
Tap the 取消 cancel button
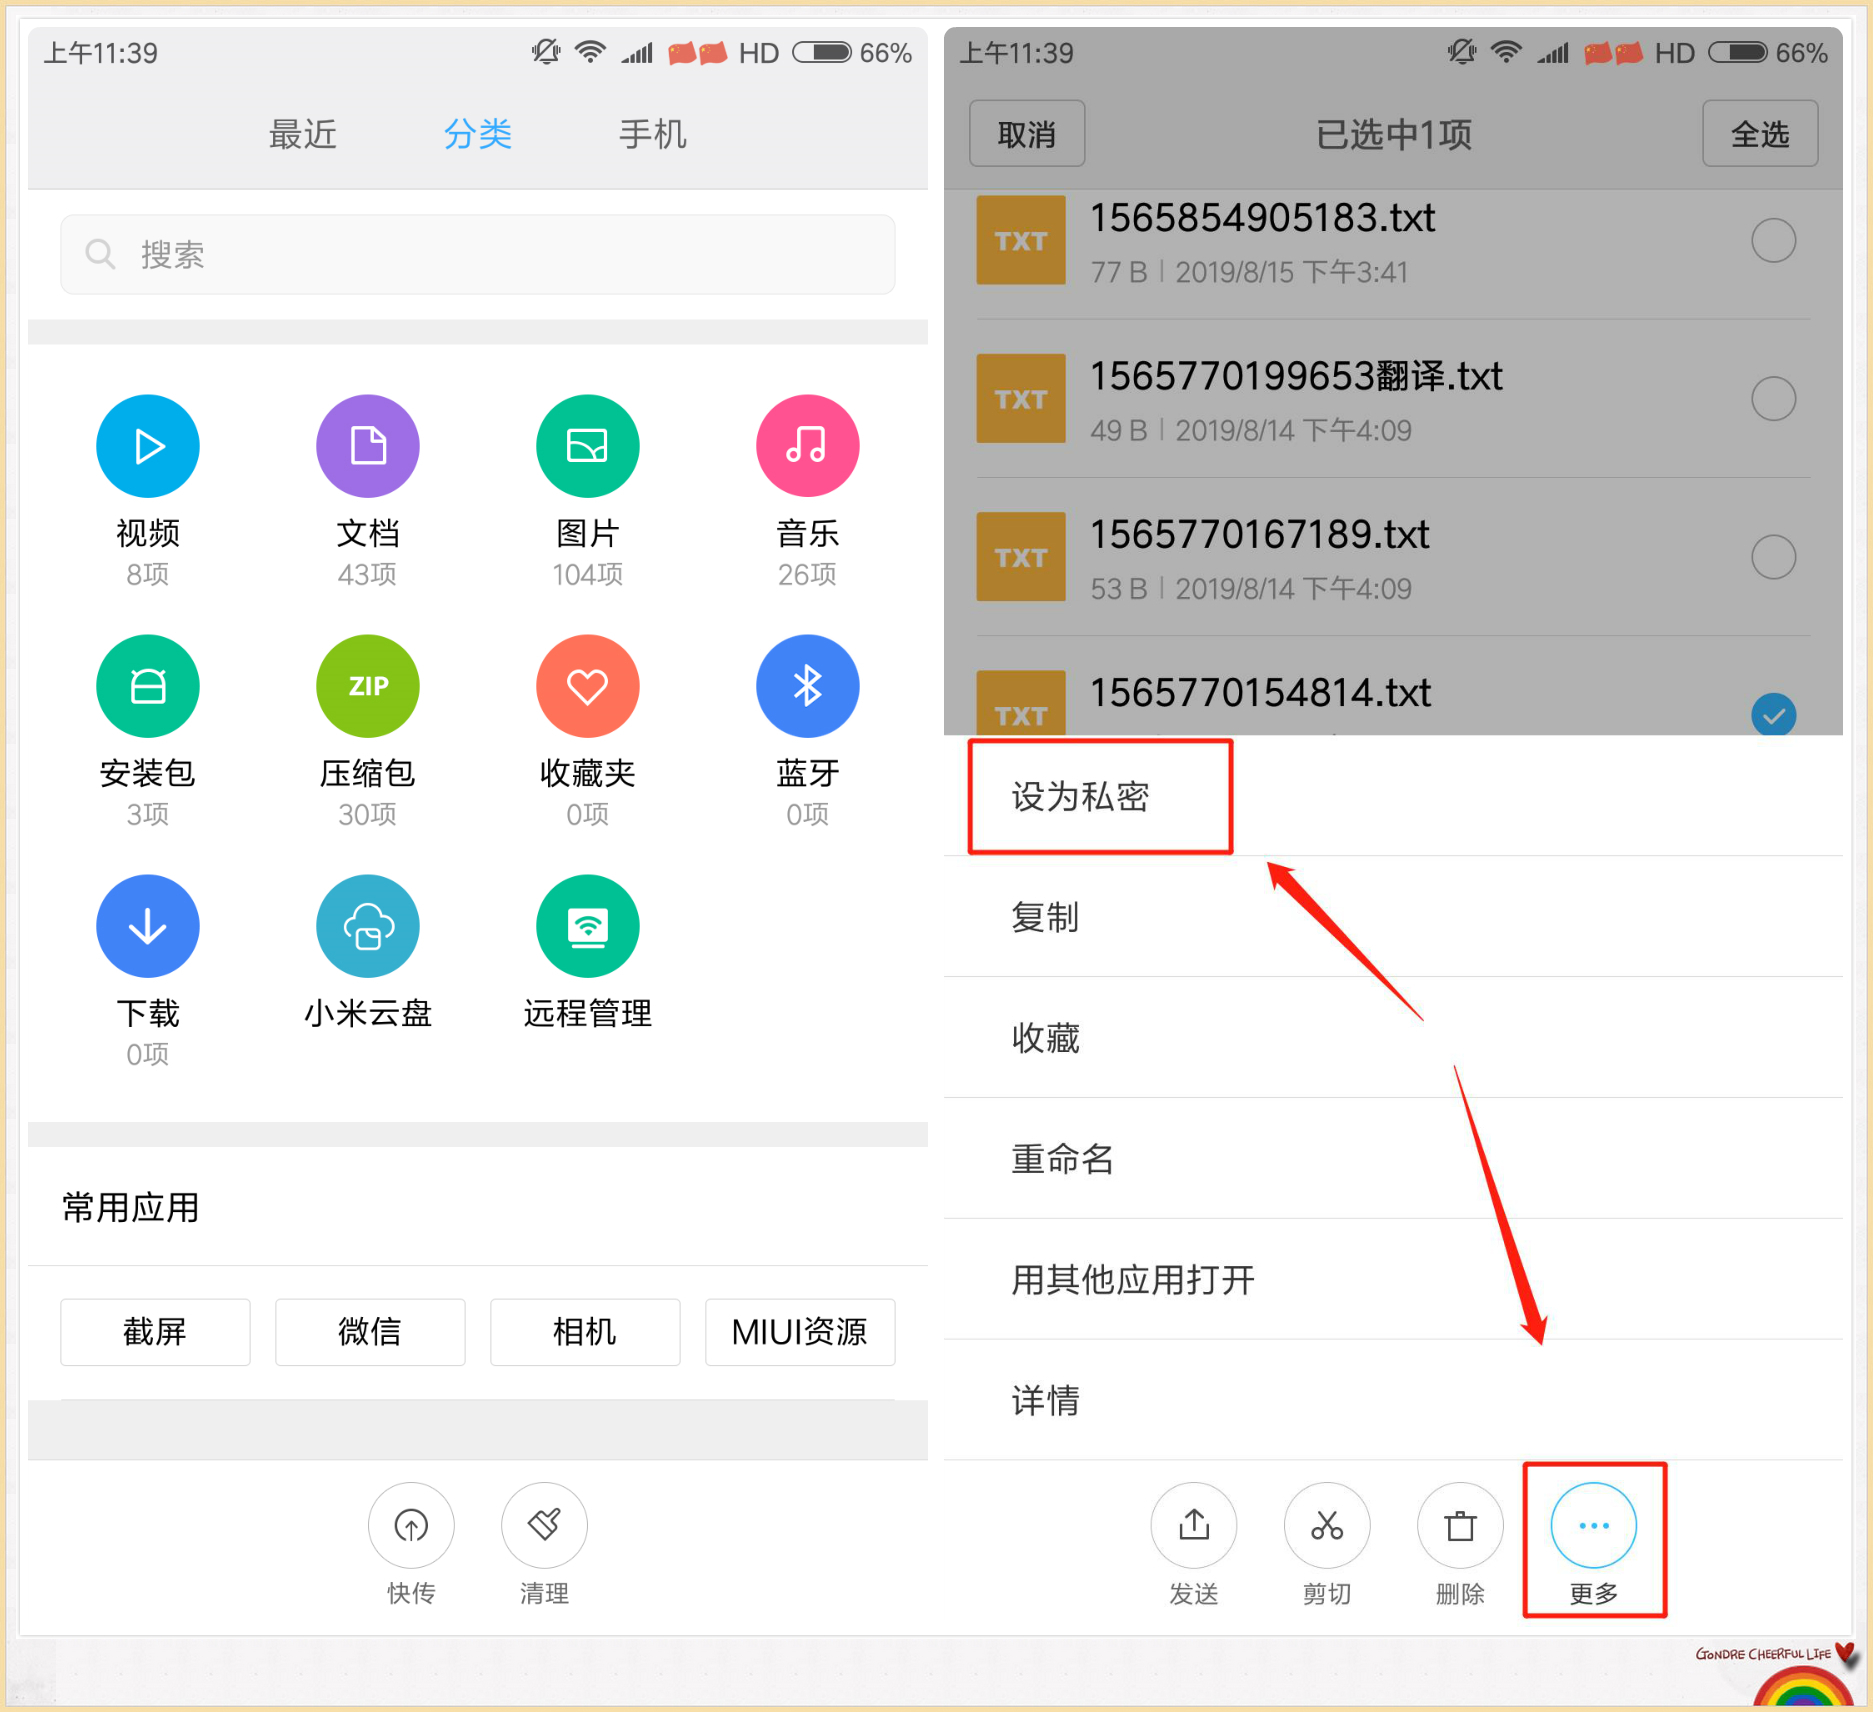pyautogui.click(x=1026, y=133)
